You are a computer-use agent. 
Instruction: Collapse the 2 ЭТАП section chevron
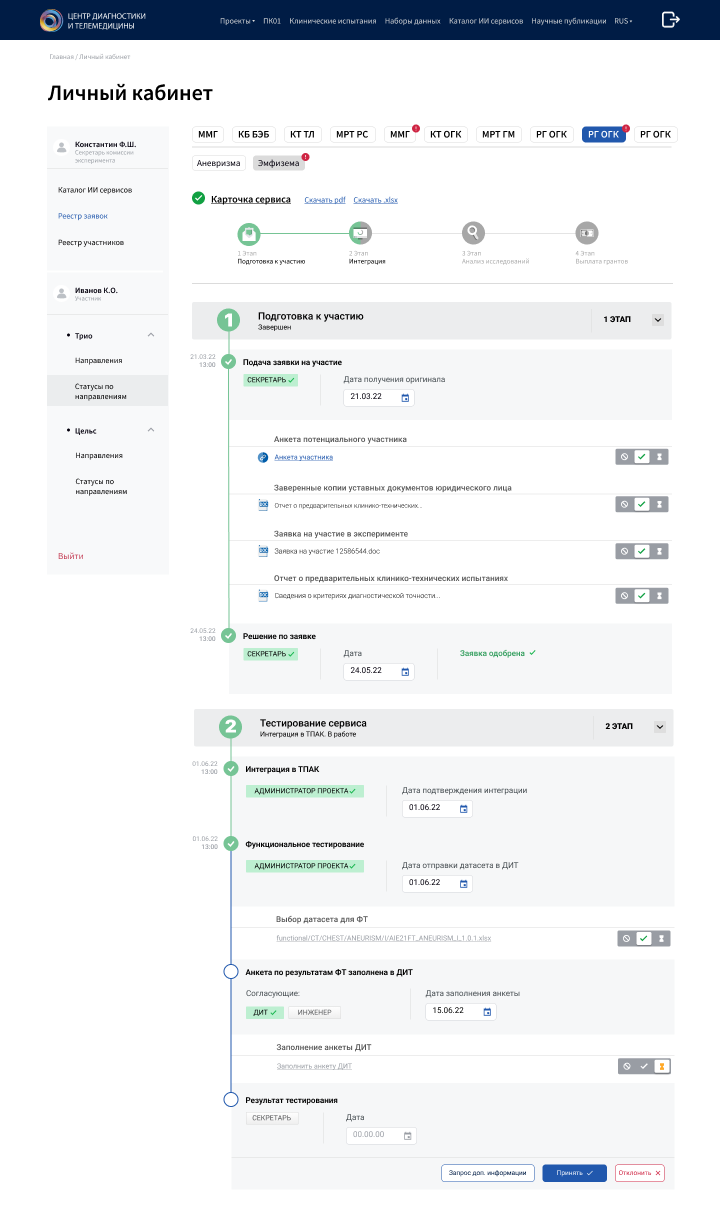point(659,727)
